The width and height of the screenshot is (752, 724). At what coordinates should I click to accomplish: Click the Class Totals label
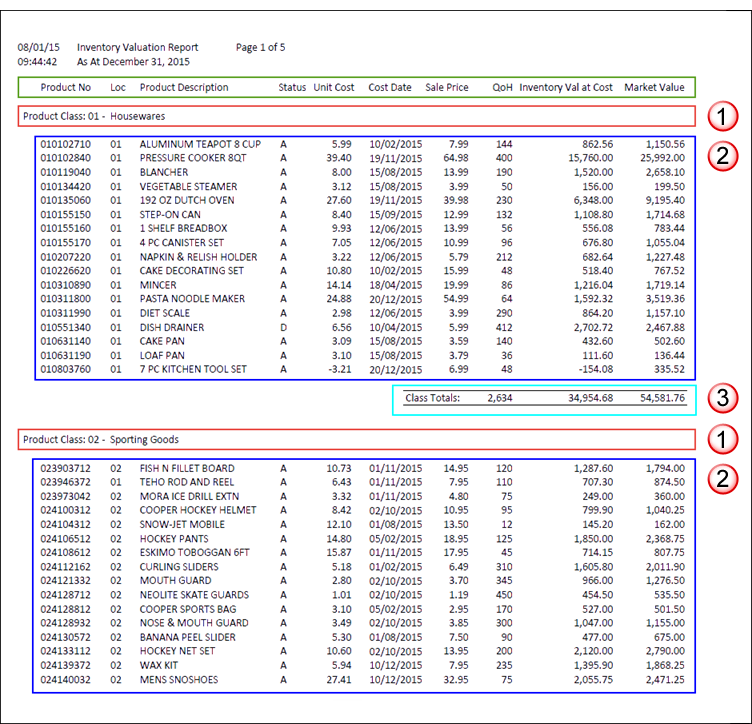coord(432,398)
